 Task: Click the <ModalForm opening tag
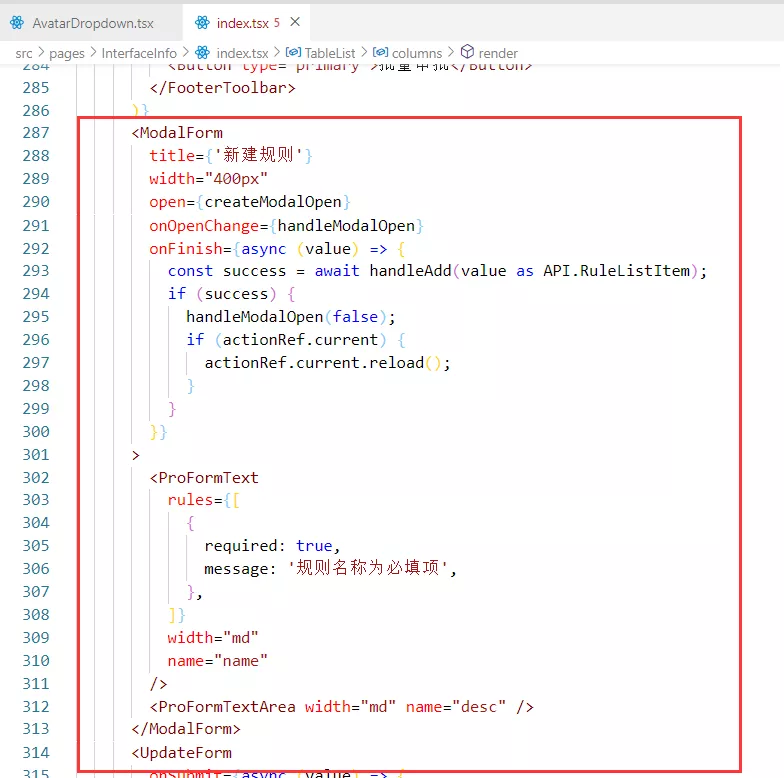click(177, 133)
